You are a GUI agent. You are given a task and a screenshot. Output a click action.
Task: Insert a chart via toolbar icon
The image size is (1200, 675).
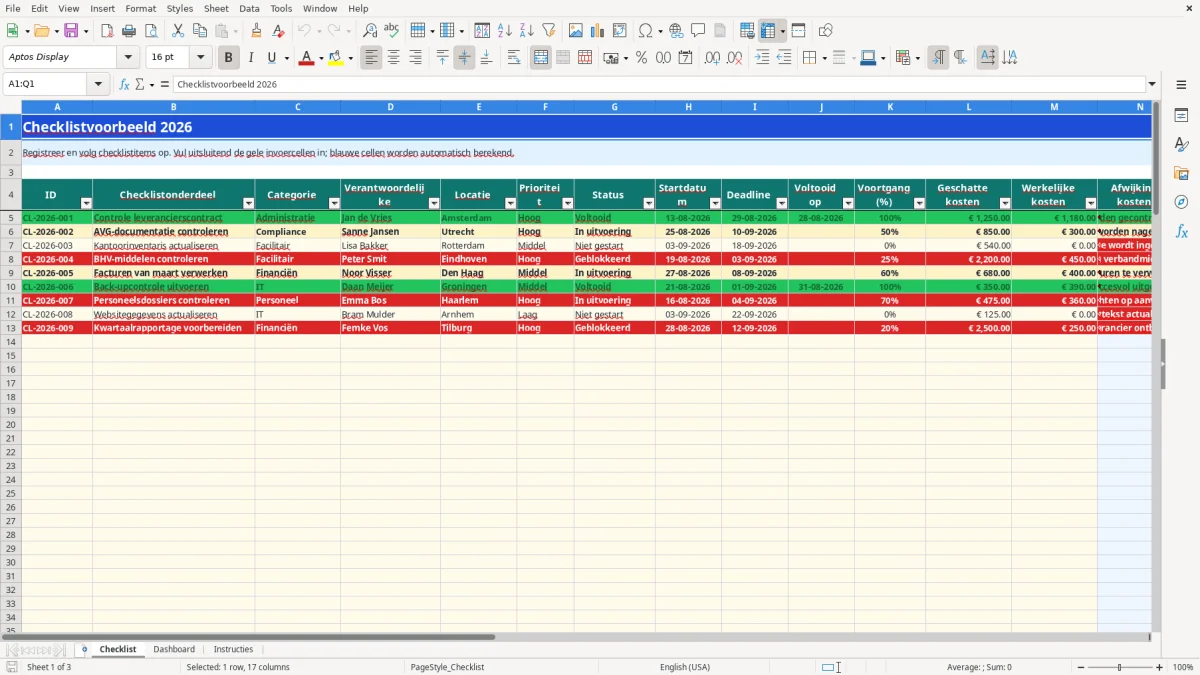[598, 31]
